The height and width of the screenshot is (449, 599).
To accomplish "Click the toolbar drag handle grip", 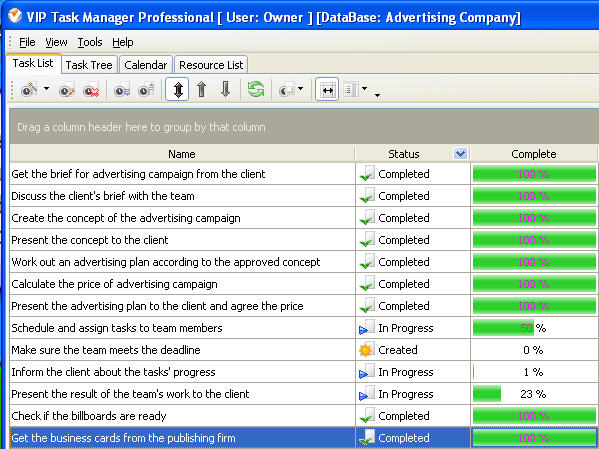I will [x=12, y=90].
